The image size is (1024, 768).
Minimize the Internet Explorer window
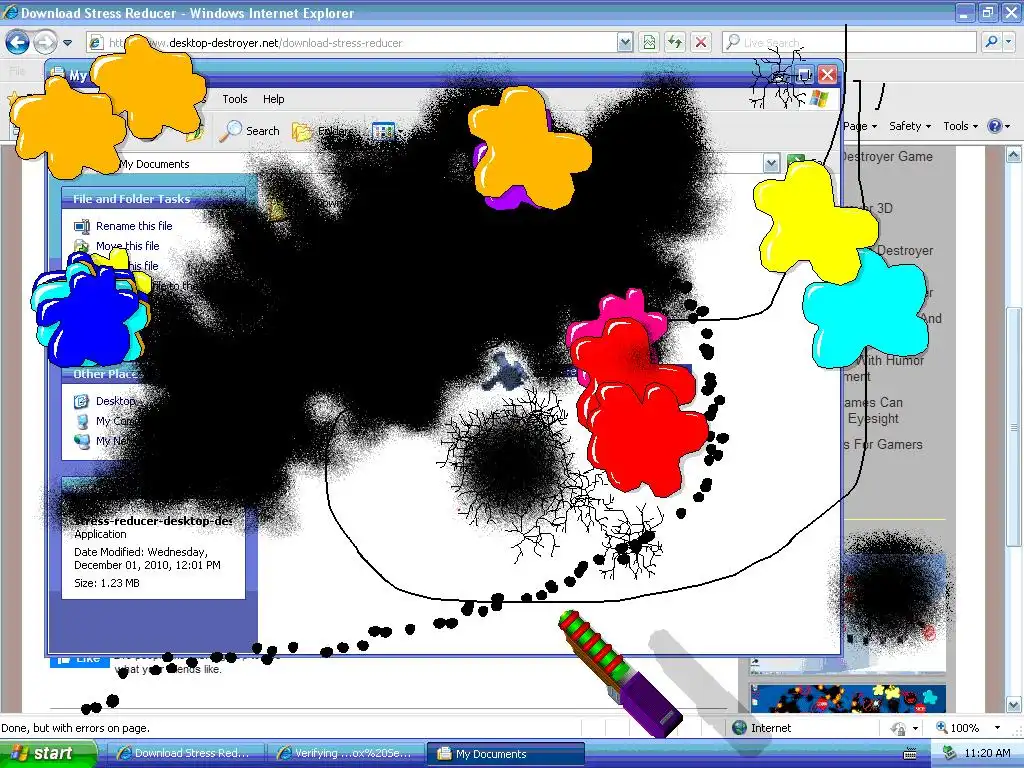coord(965,12)
